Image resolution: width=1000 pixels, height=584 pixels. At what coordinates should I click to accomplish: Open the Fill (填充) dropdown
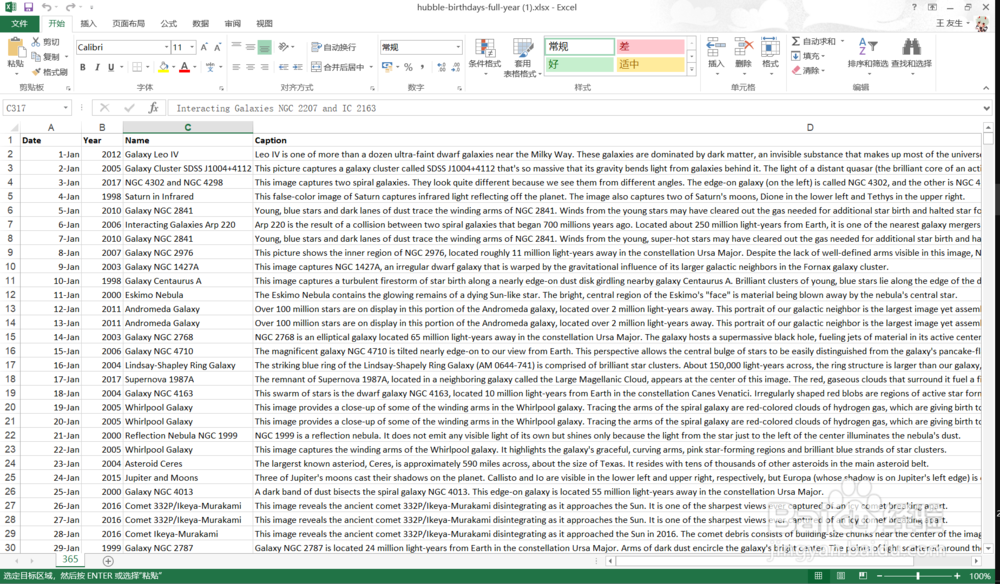tap(808, 56)
